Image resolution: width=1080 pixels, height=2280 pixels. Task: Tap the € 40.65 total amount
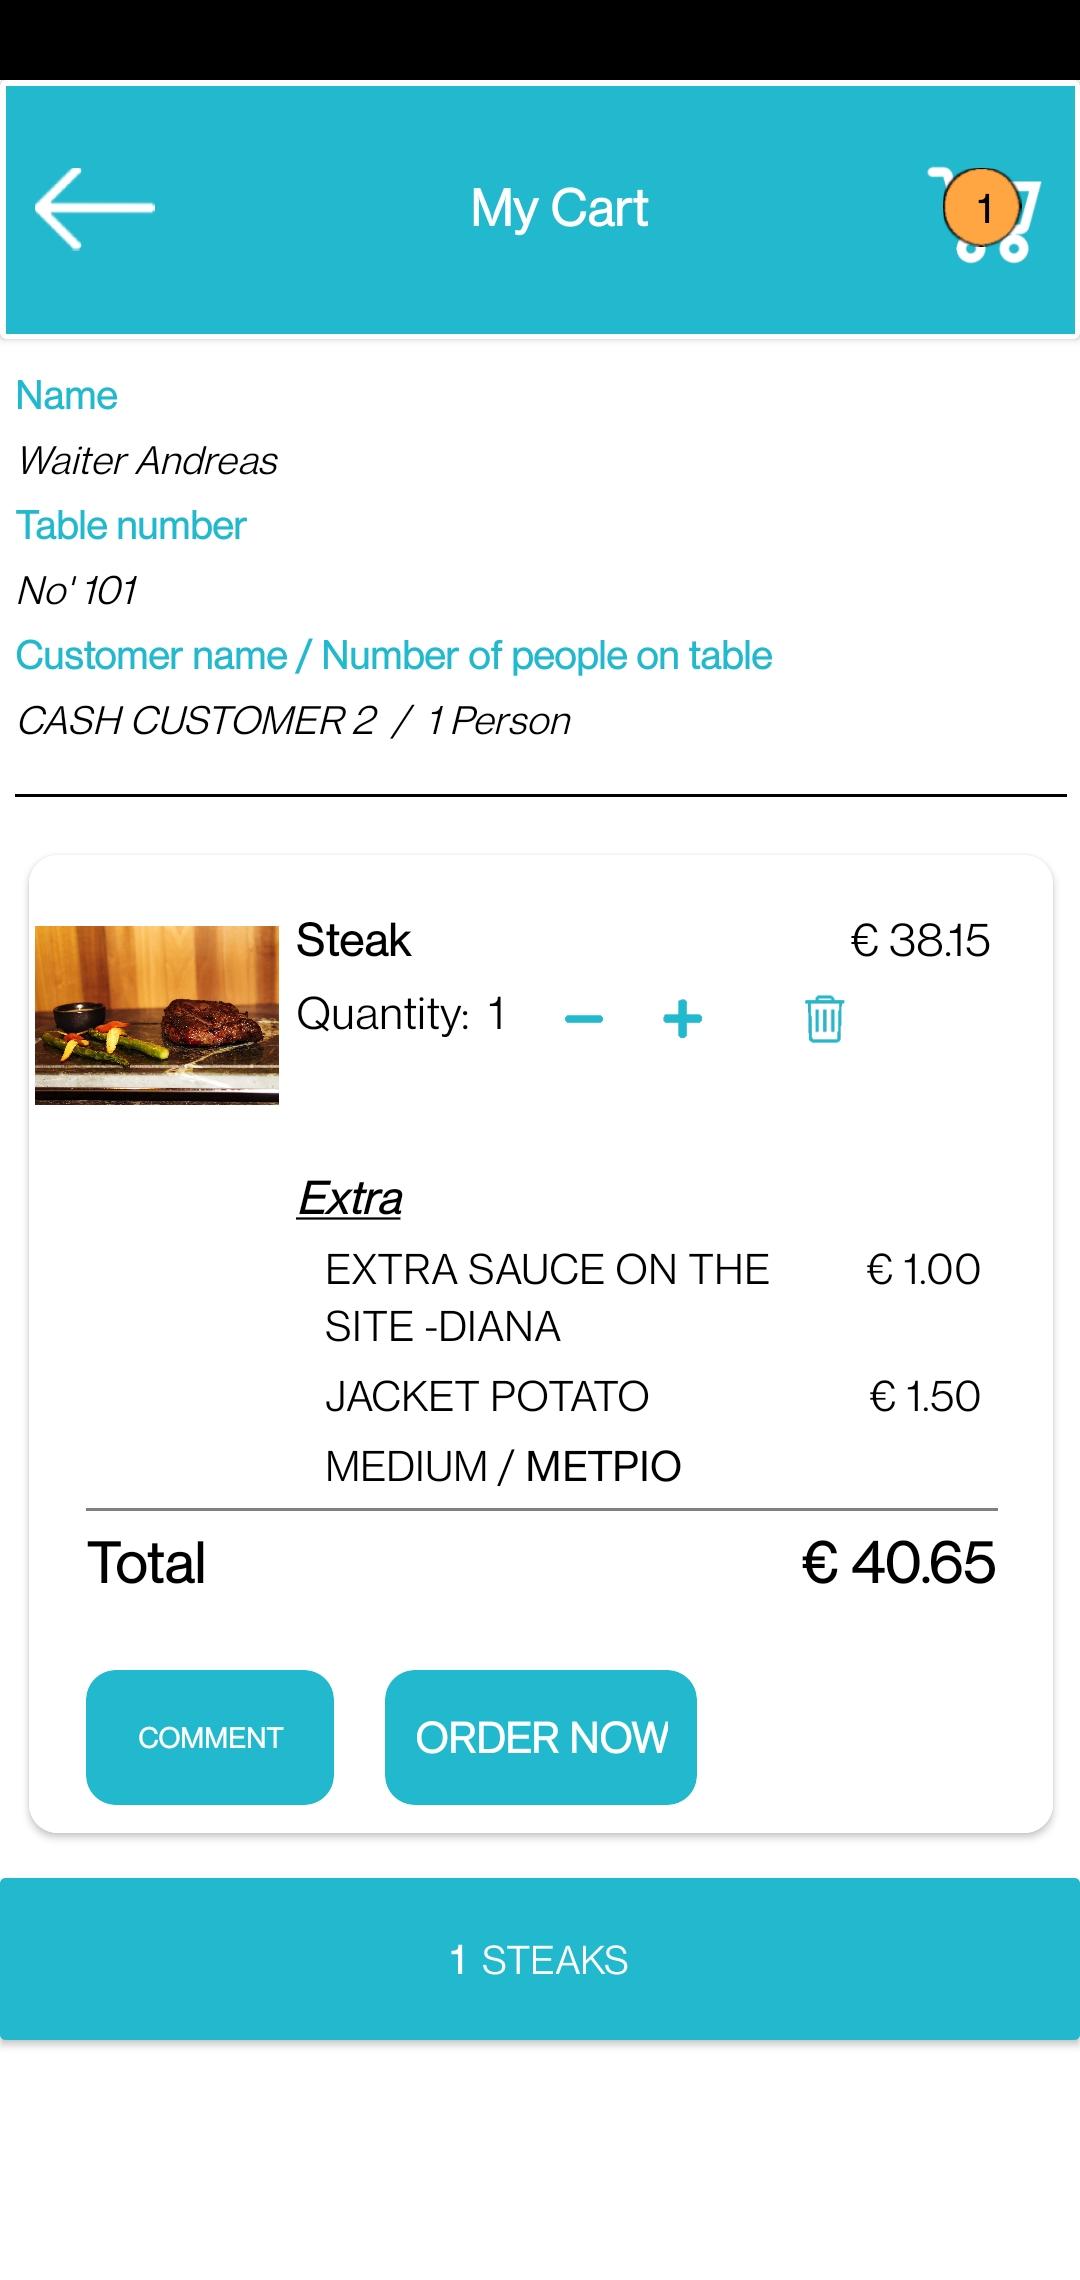898,1562
